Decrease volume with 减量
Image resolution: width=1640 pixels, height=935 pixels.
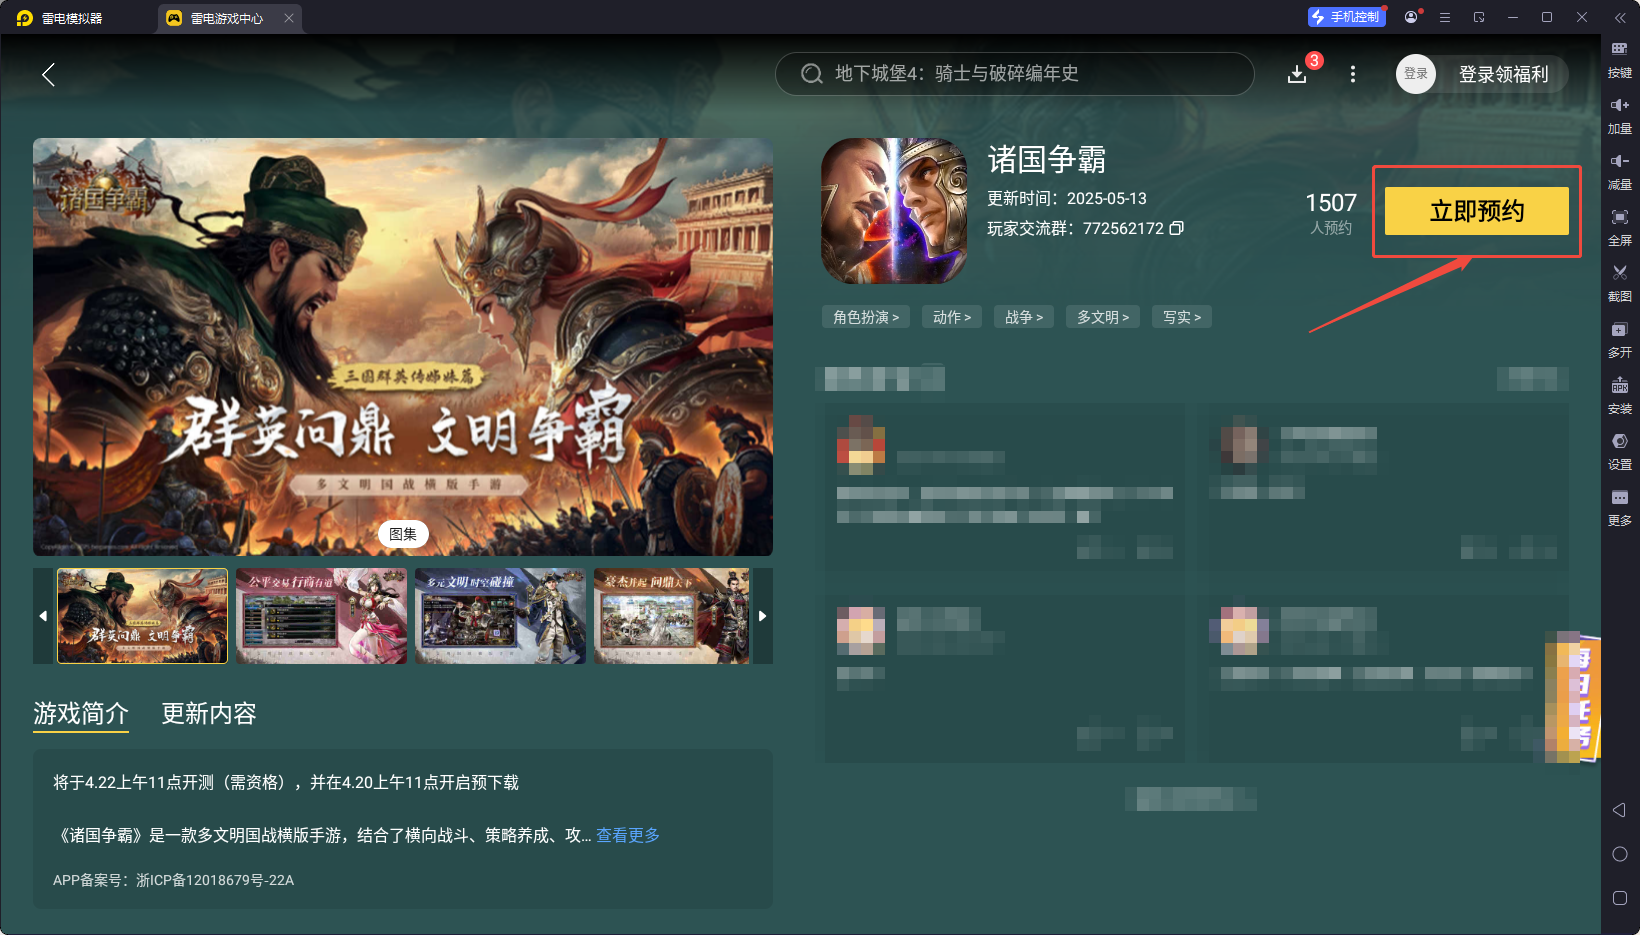(1620, 172)
